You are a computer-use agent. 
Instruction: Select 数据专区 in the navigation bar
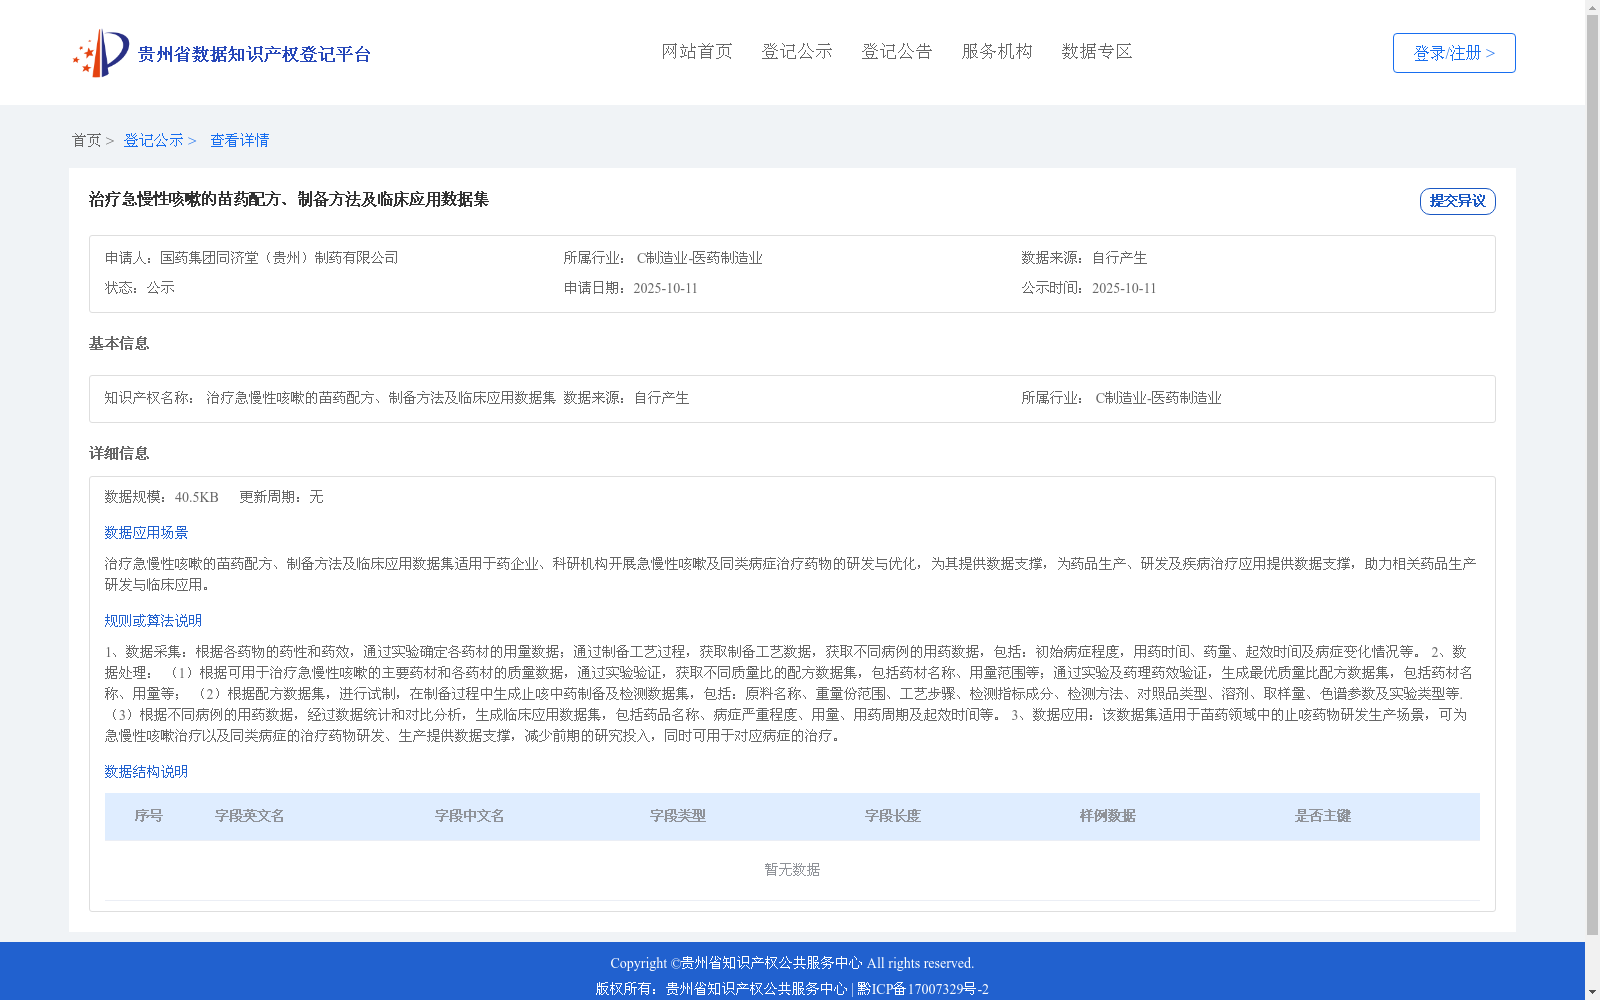coord(1097,52)
